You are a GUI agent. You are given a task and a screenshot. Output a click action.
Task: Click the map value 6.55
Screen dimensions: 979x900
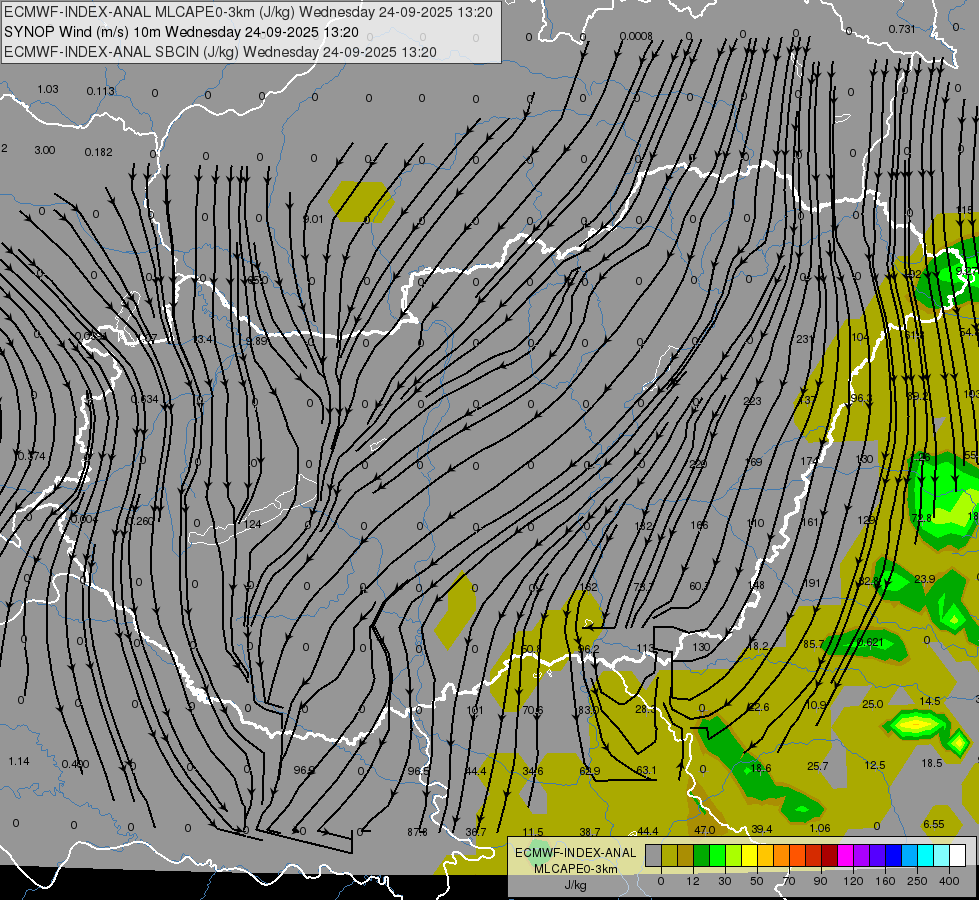[x=933, y=824]
